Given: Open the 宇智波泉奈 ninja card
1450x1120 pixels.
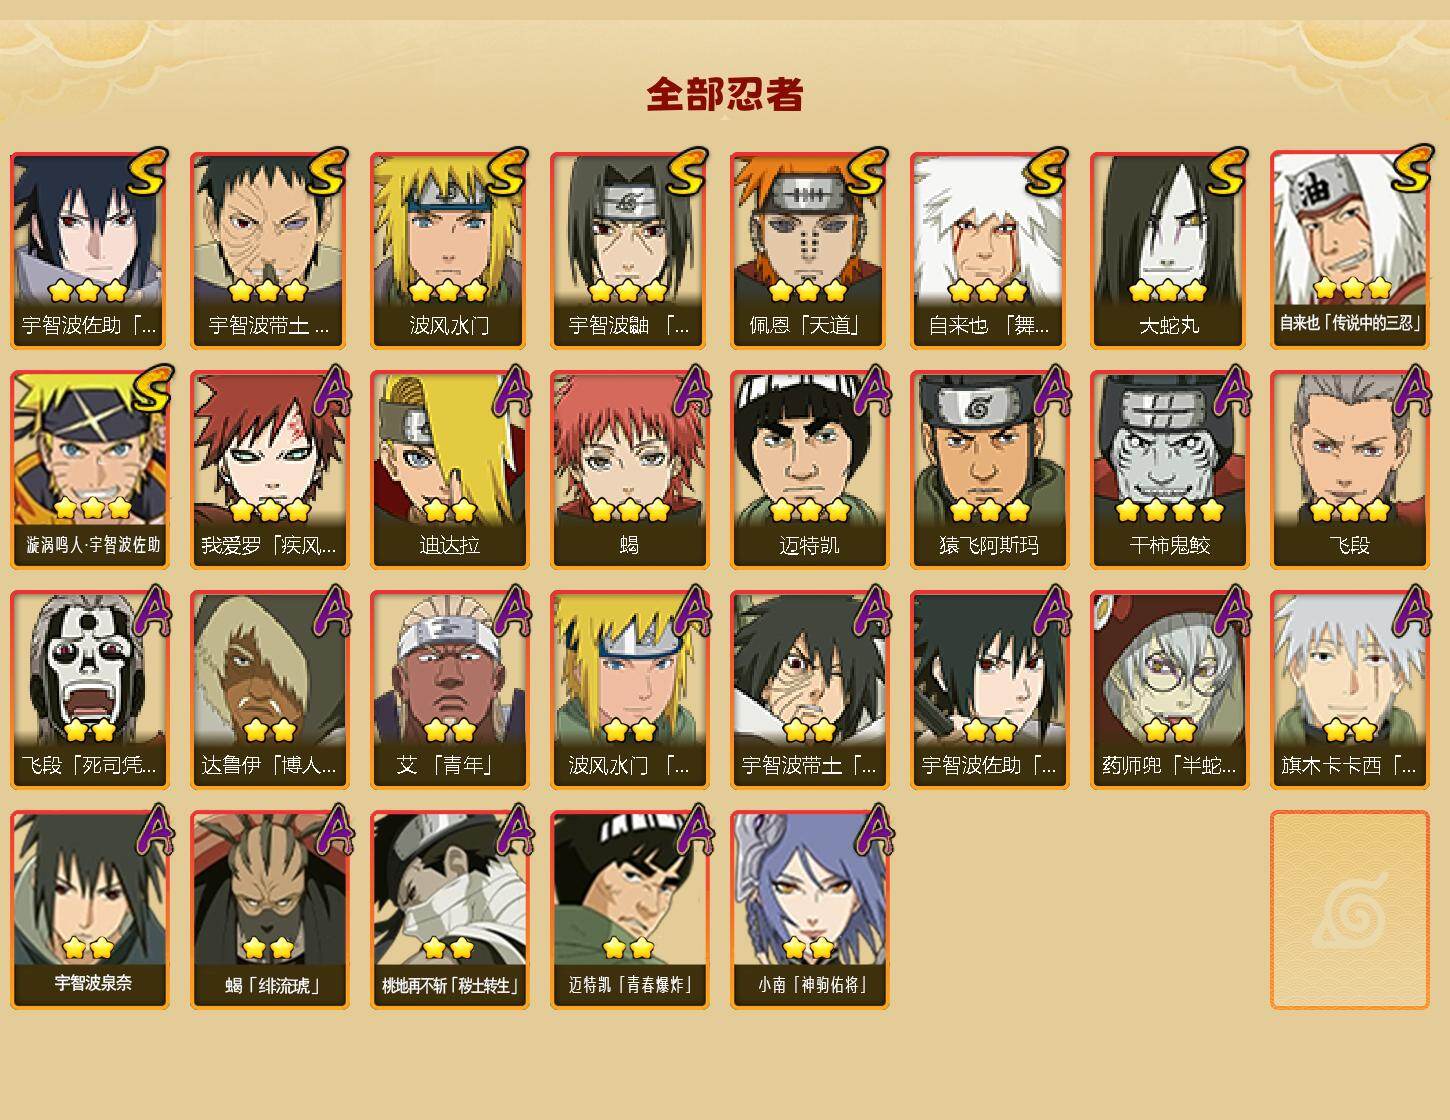Looking at the screenshot, I should point(90,910).
